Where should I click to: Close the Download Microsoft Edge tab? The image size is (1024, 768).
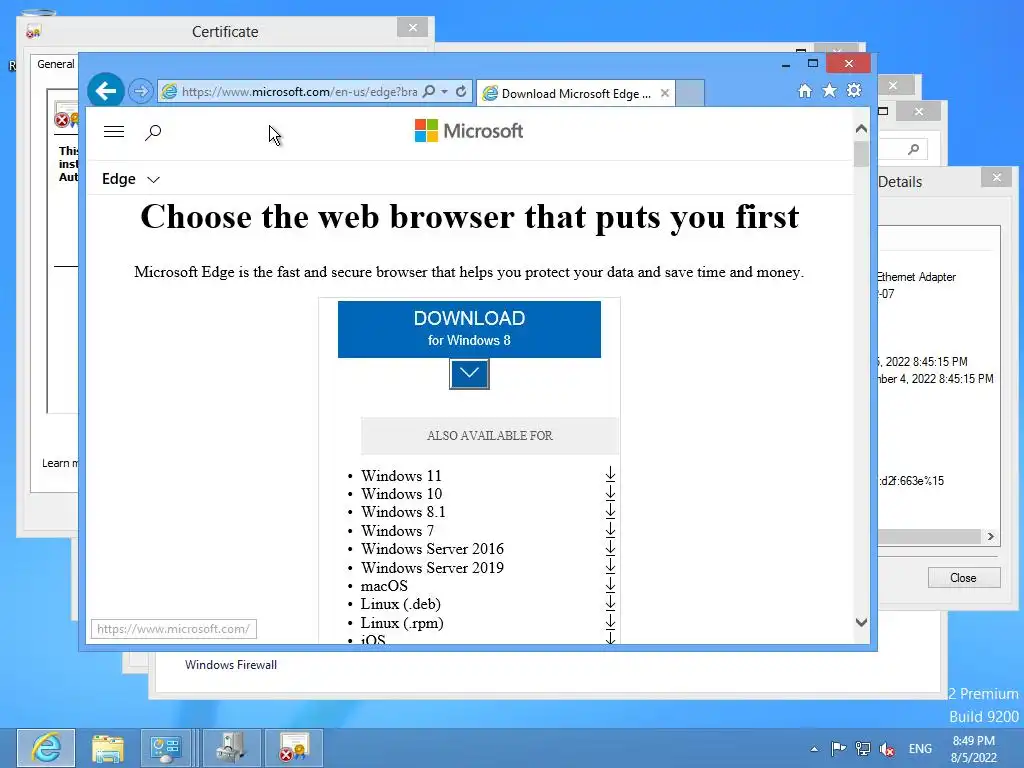tap(665, 93)
